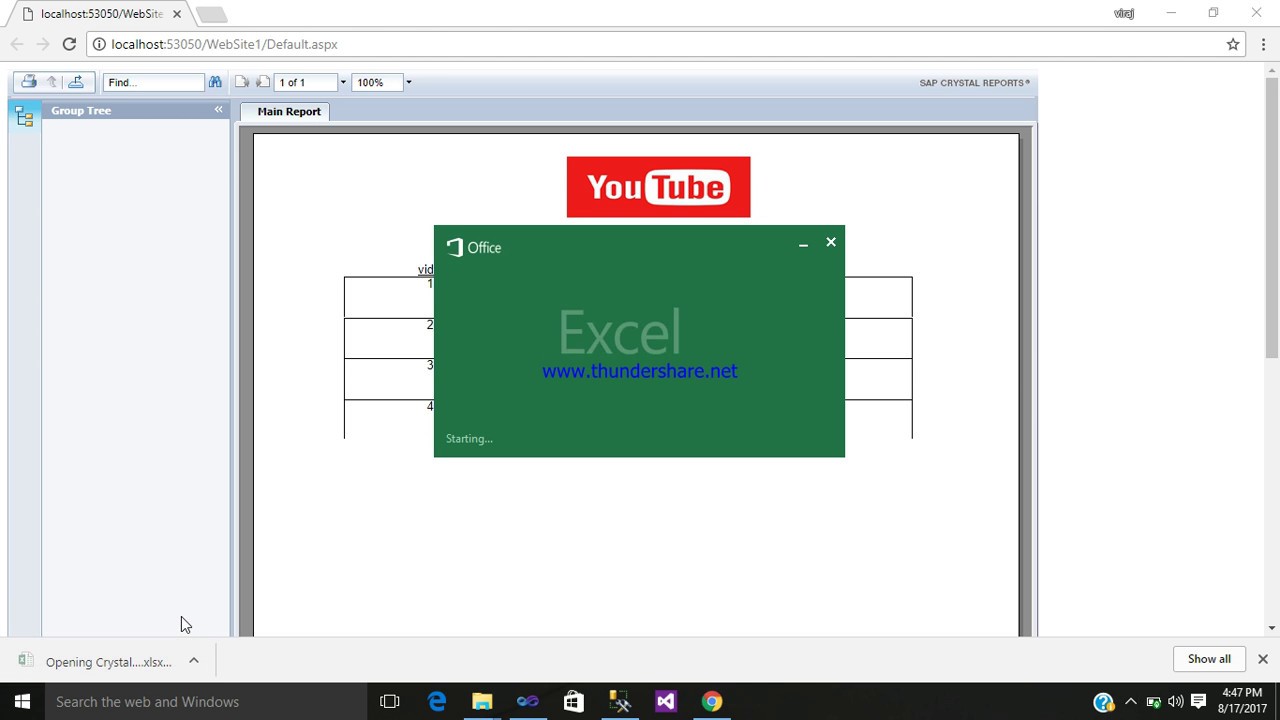Click the address bar URL

coord(225,44)
